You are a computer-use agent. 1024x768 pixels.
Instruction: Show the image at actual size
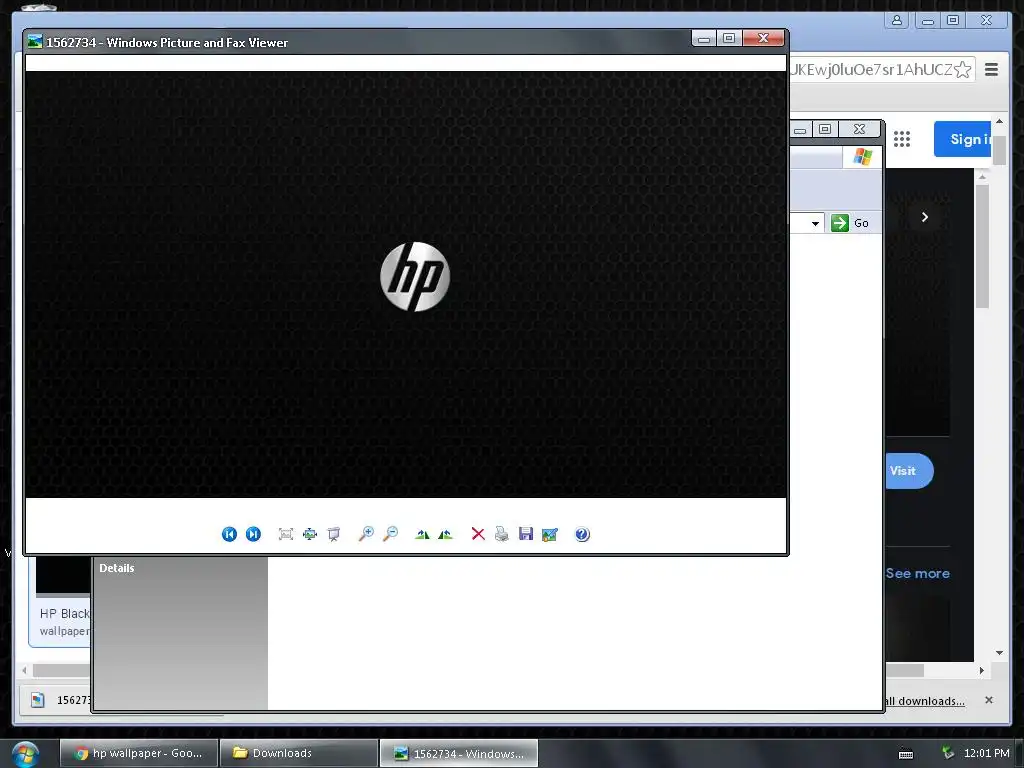pyautogui.click(x=310, y=534)
